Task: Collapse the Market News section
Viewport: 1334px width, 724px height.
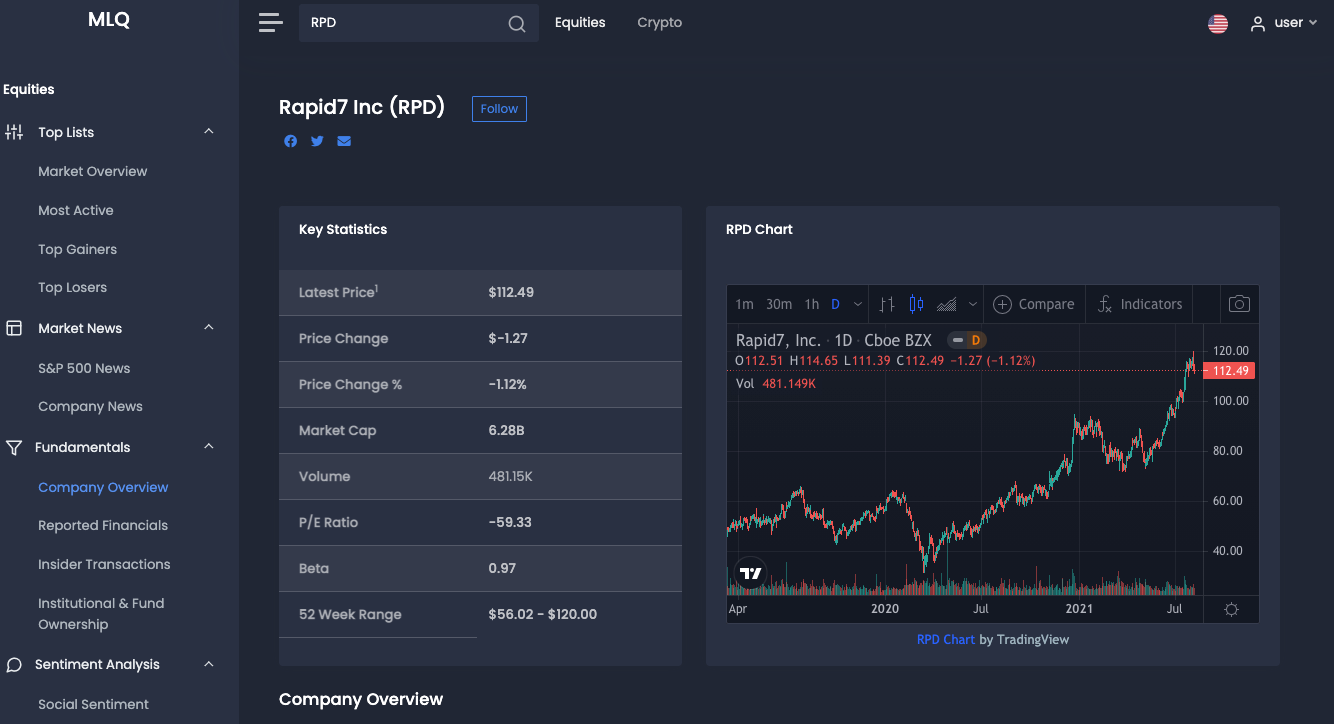Action: (209, 327)
